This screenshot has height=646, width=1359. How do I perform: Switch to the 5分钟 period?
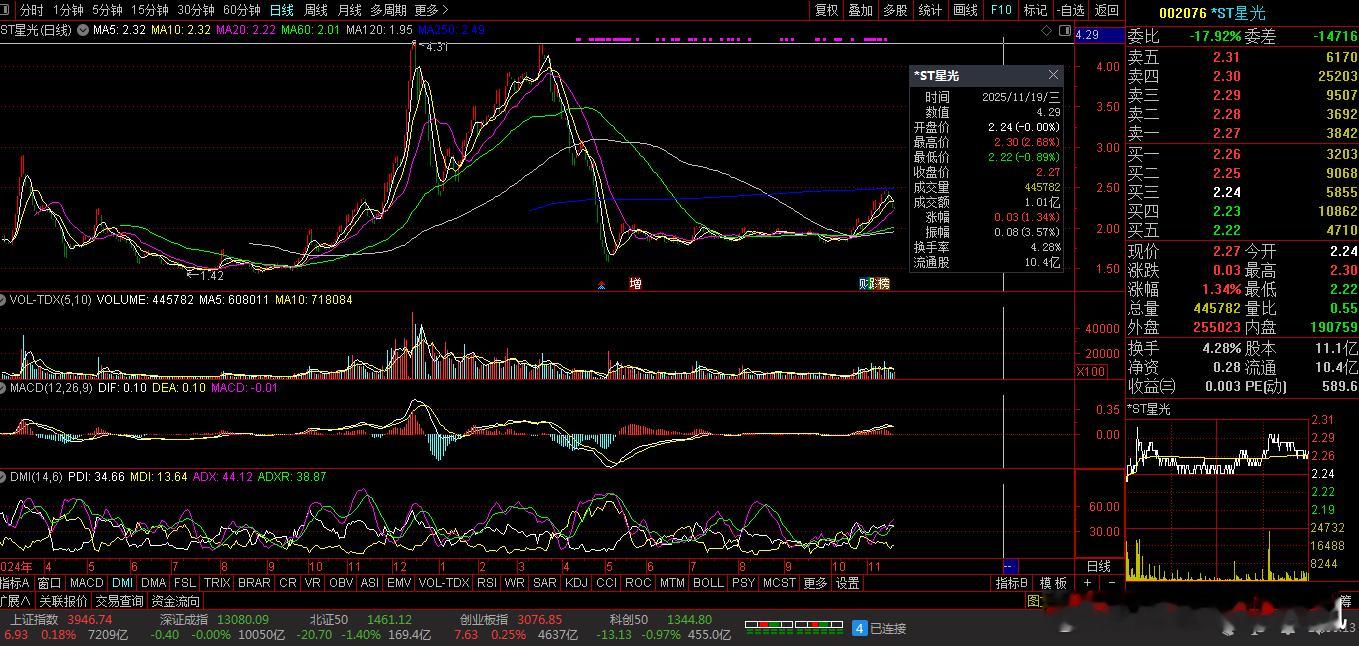point(107,10)
